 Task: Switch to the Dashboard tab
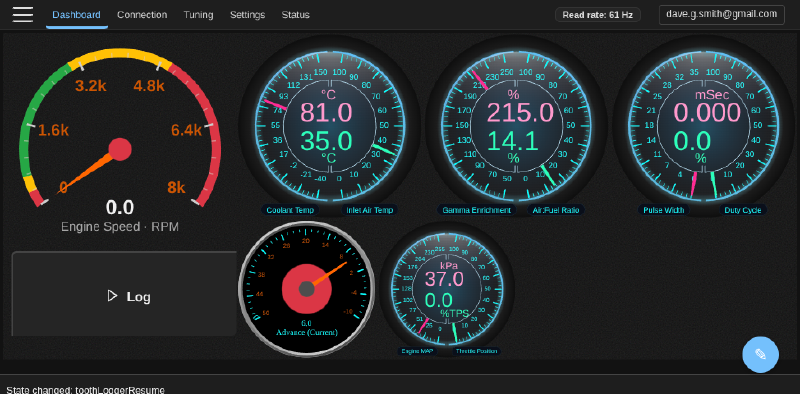77,15
